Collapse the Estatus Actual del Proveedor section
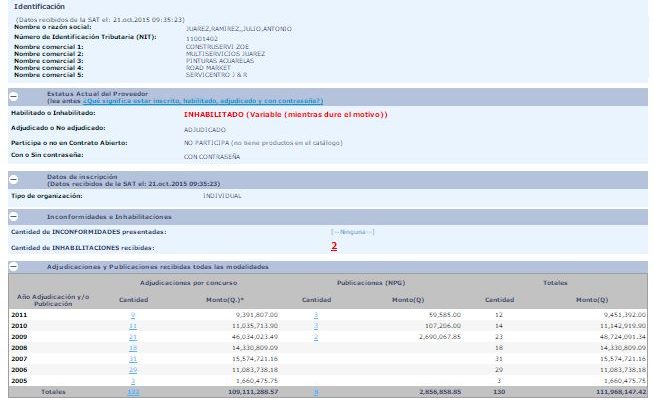 point(13,97)
